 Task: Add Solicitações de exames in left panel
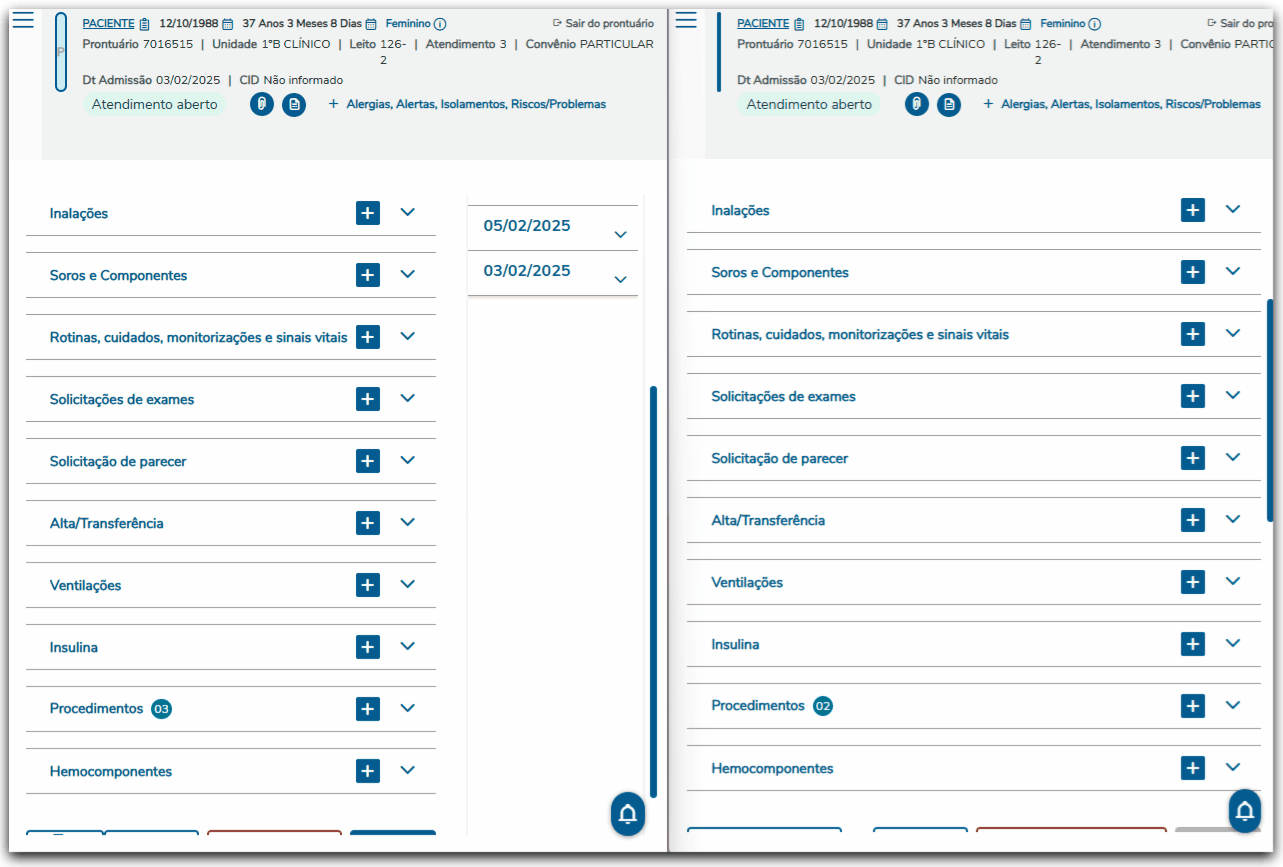(x=368, y=399)
